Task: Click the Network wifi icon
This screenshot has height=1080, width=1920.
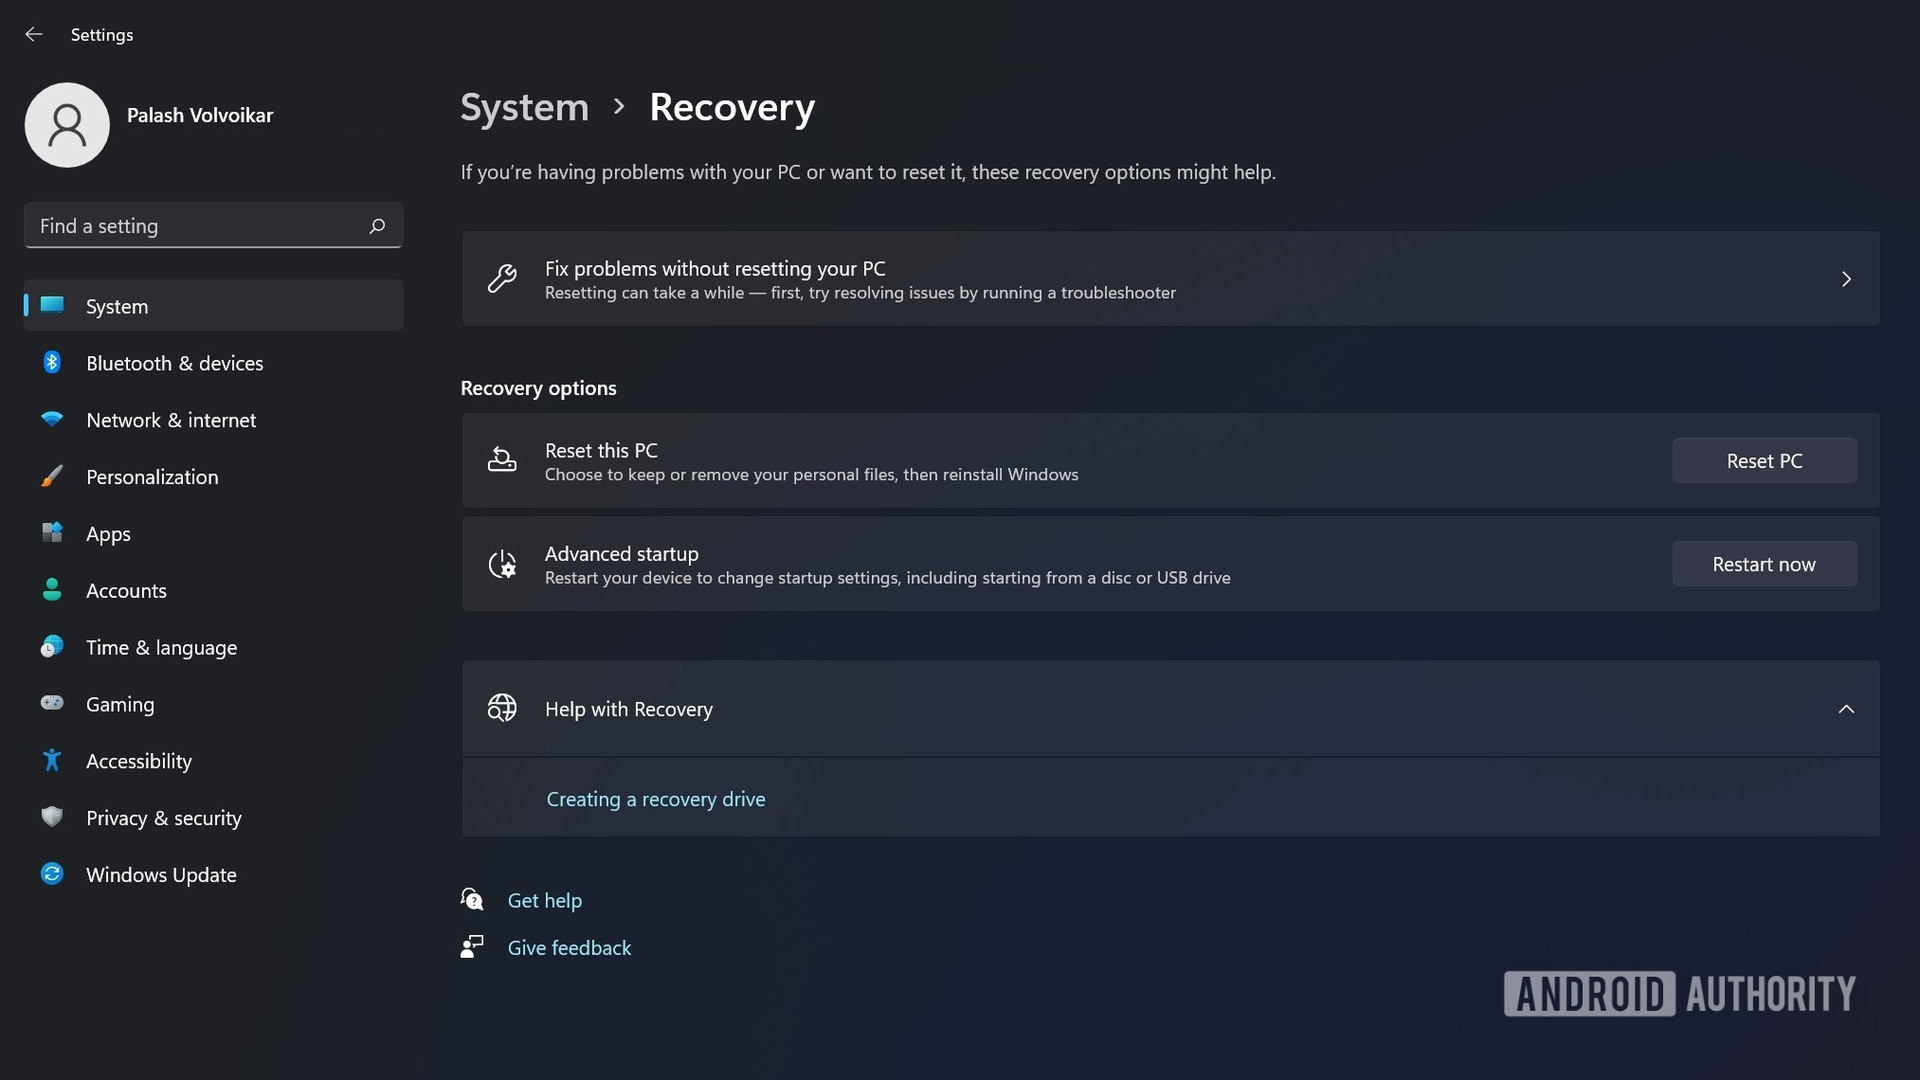Action: (52, 419)
